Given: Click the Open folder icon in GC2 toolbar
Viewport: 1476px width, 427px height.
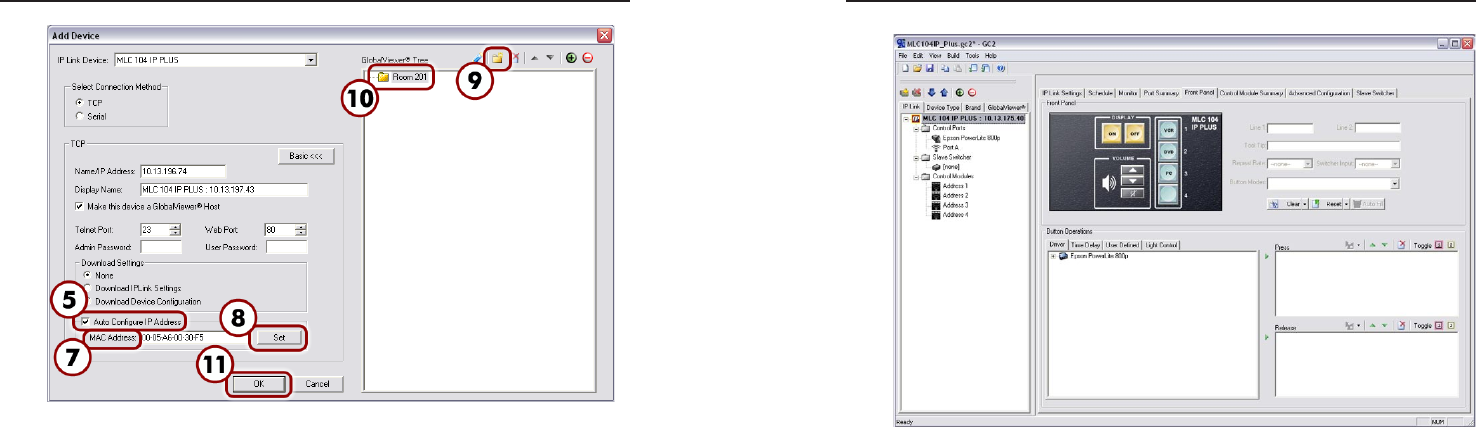Looking at the screenshot, I should pos(917,69).
